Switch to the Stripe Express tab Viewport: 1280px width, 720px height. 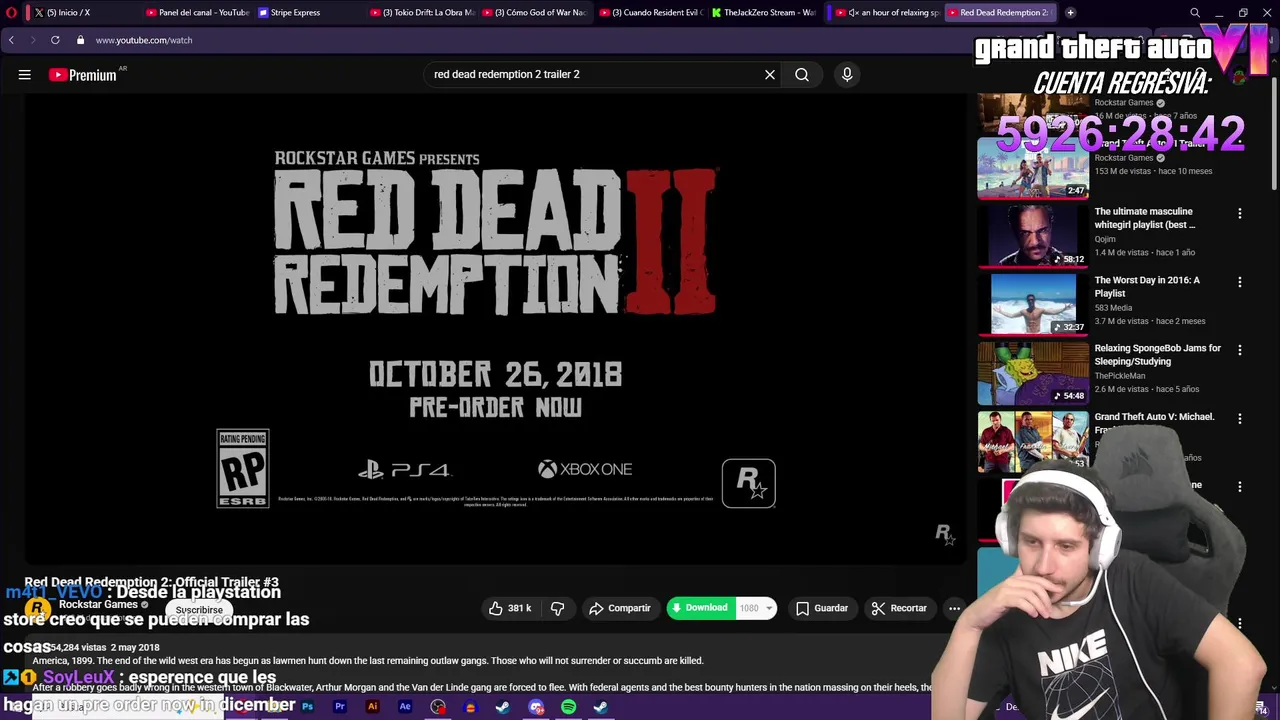[x=308, y=12]
